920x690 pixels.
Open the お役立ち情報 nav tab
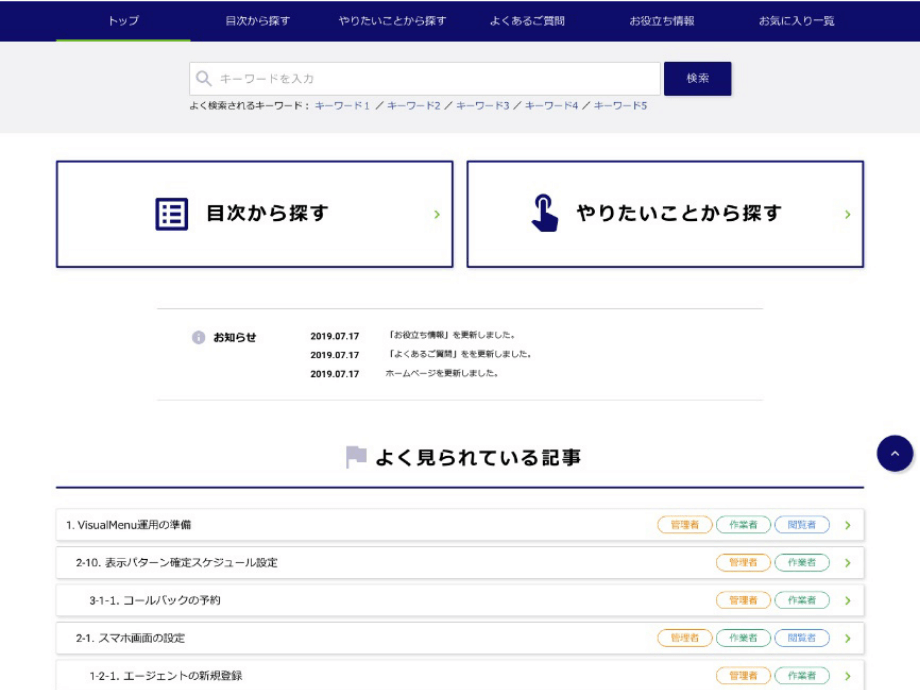tap(661, 21)
